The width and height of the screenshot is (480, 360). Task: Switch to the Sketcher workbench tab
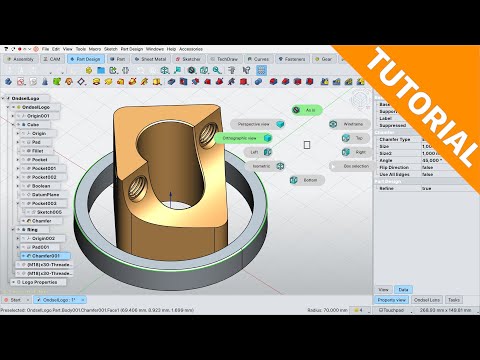(x=188, y=59)
